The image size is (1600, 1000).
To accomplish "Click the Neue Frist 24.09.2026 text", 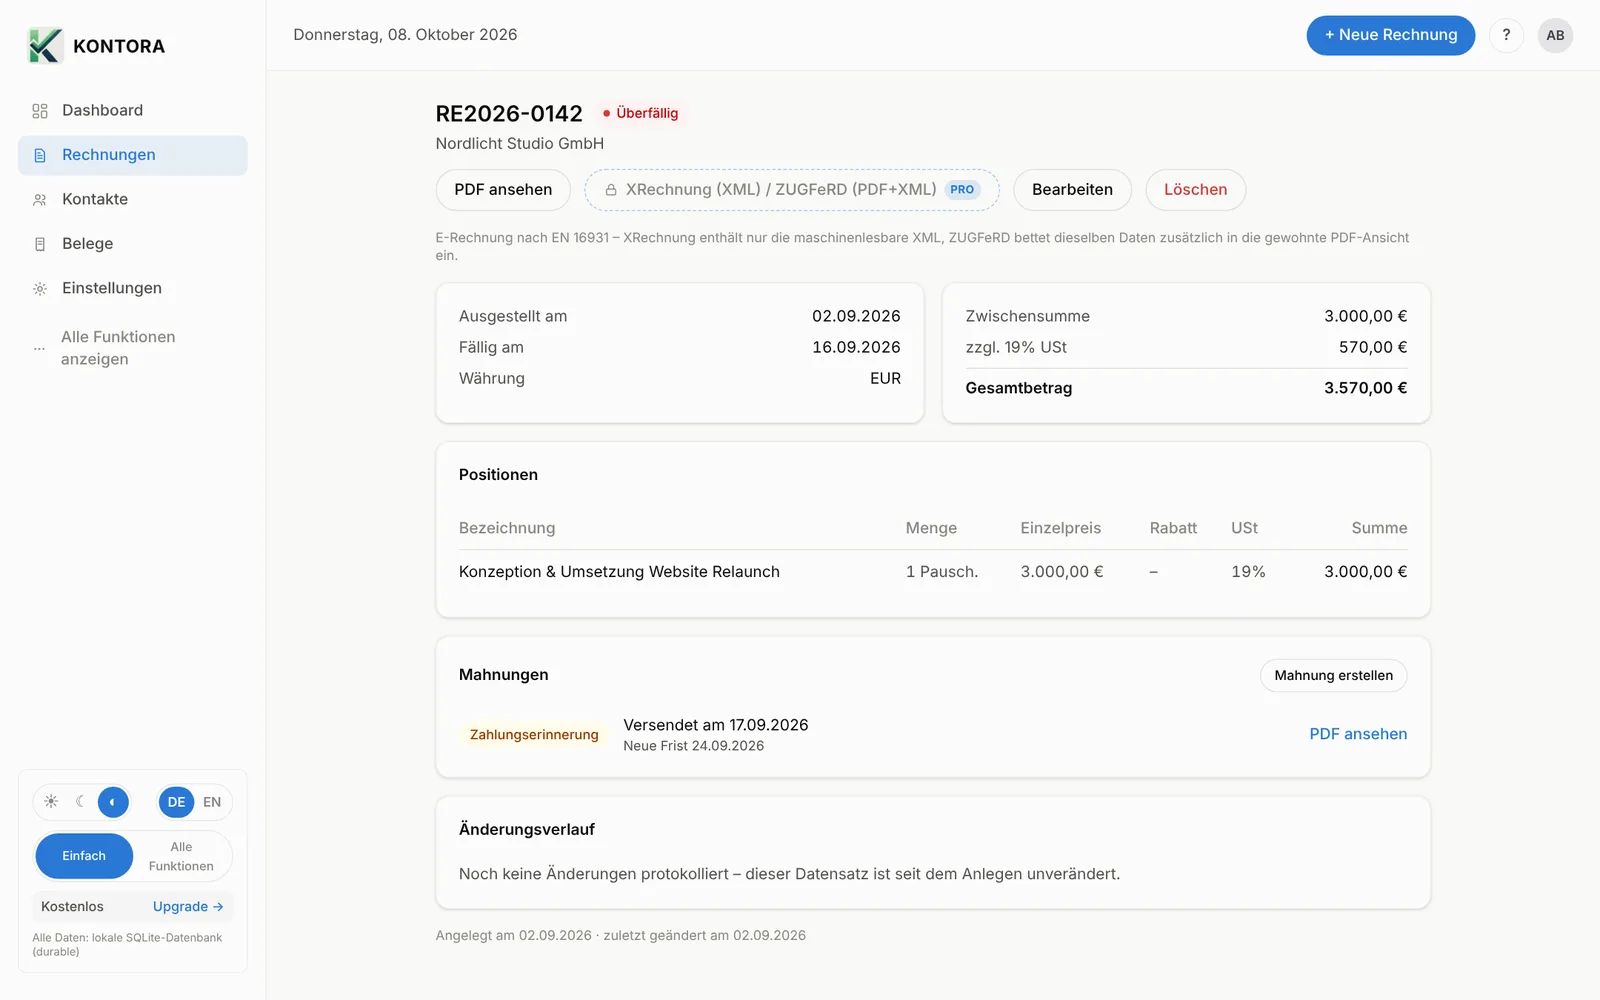I will click(694, 746).
